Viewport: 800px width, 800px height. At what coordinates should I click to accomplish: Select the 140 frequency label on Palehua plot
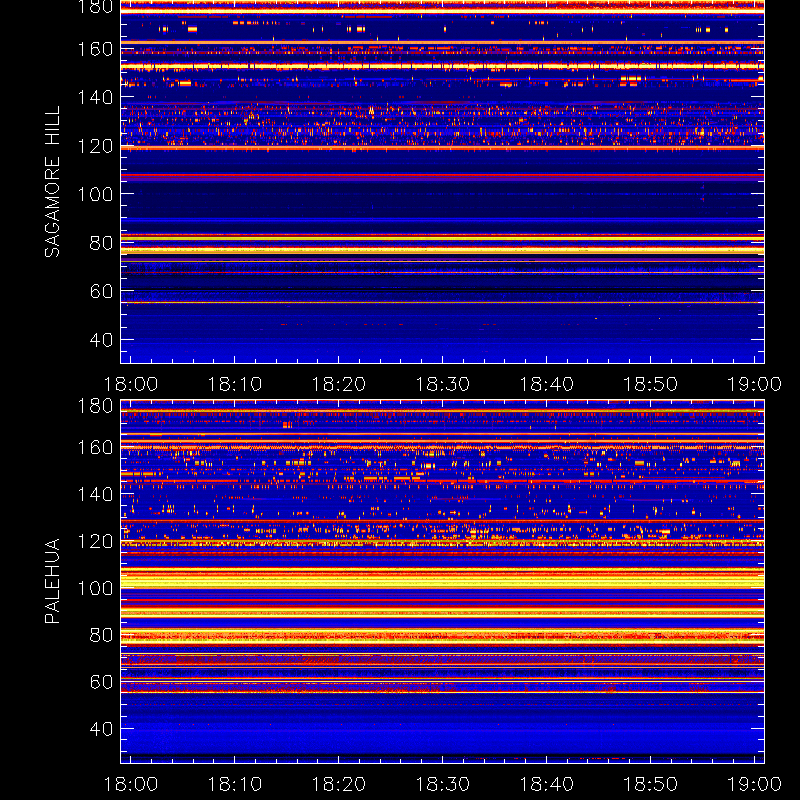point(95,494)
